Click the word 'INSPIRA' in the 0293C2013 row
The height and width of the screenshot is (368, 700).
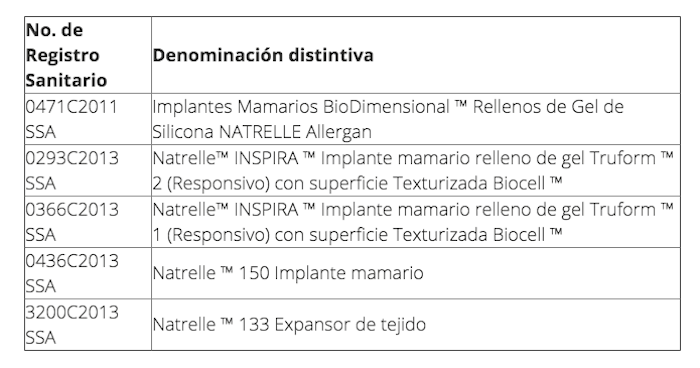(x=266, y=158)
